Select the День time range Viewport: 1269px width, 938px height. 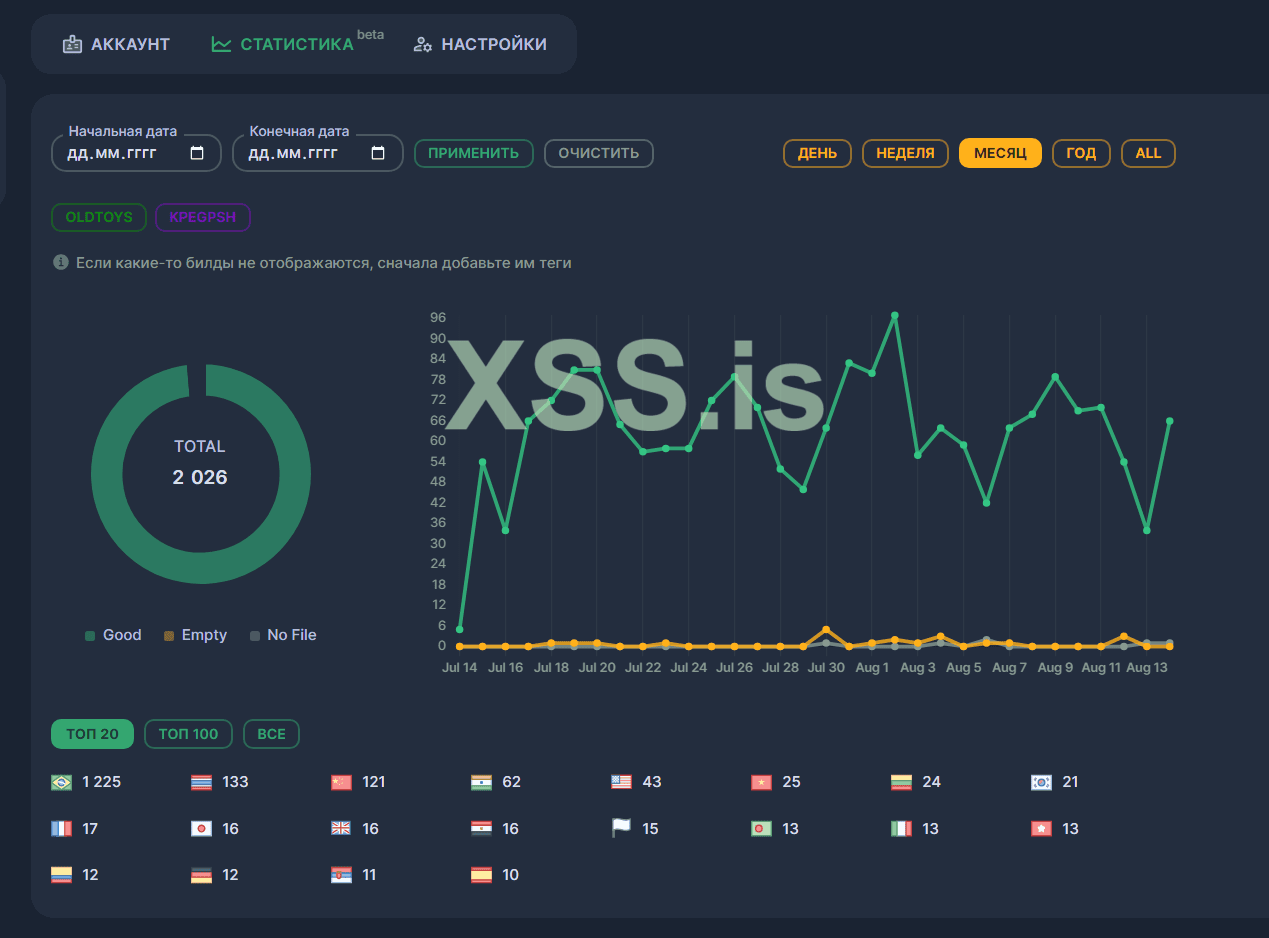pyautogui.click(x=817, y=153)
